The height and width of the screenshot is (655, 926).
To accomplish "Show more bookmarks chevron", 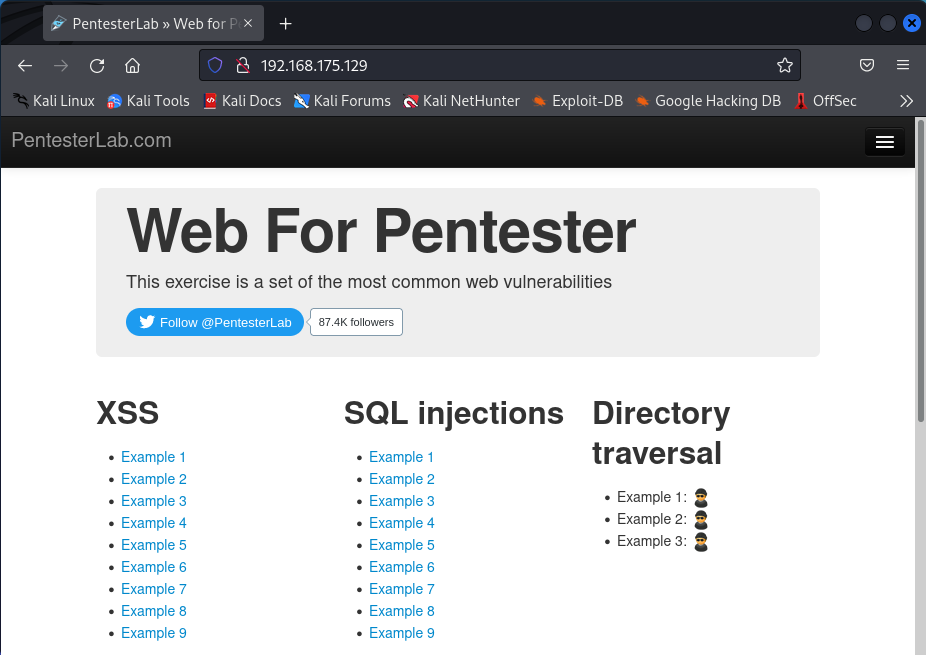I will tap(906, 101).
